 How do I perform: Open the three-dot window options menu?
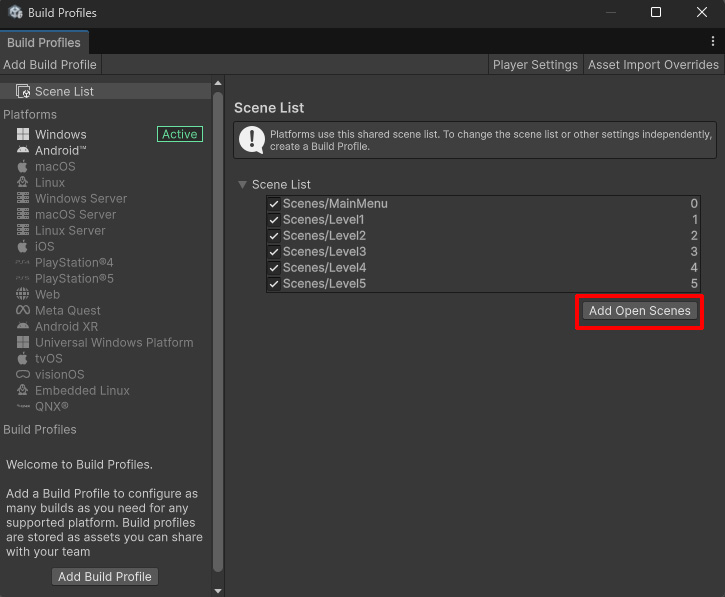pyautogui.click(x=713, y=41)
